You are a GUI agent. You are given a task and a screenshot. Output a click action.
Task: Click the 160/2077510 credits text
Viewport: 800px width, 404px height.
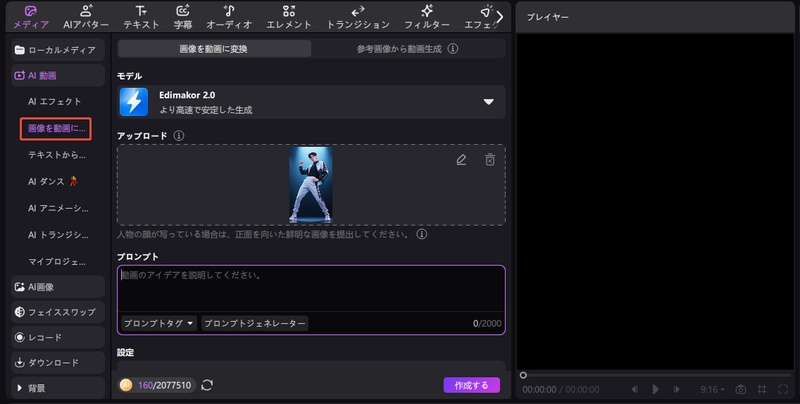coord(164,385)
